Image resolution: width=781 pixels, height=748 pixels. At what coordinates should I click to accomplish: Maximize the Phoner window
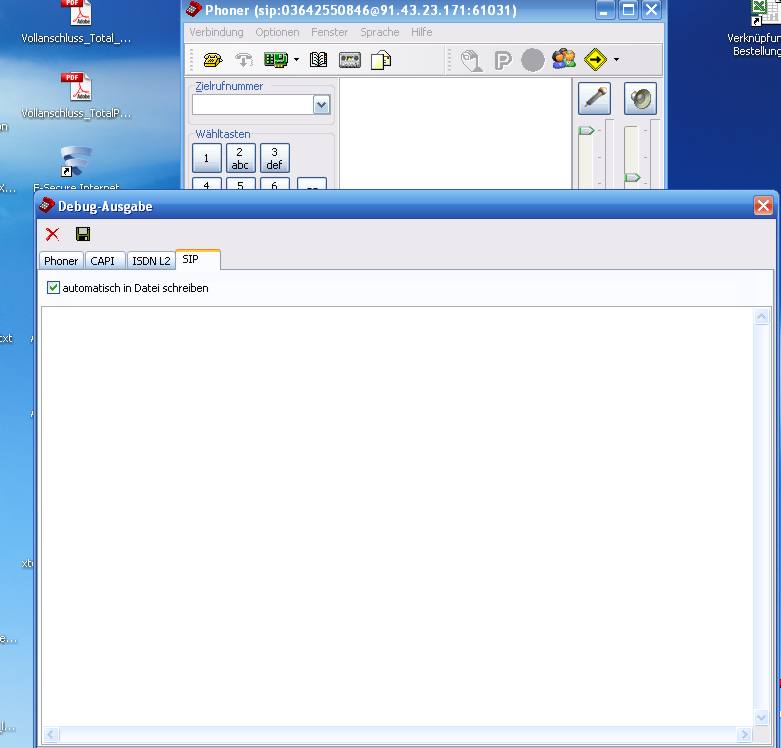pos(629,9)
